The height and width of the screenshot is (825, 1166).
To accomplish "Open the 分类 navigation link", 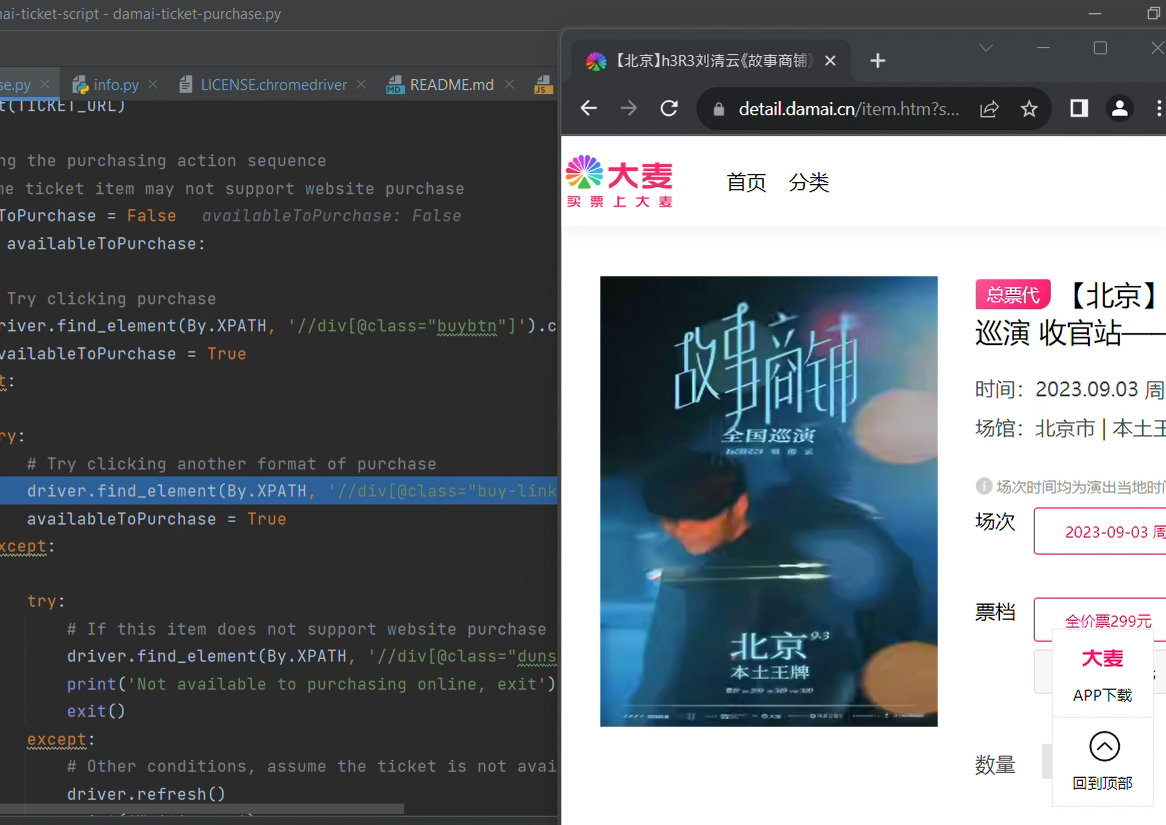I will tap(808, 182).
